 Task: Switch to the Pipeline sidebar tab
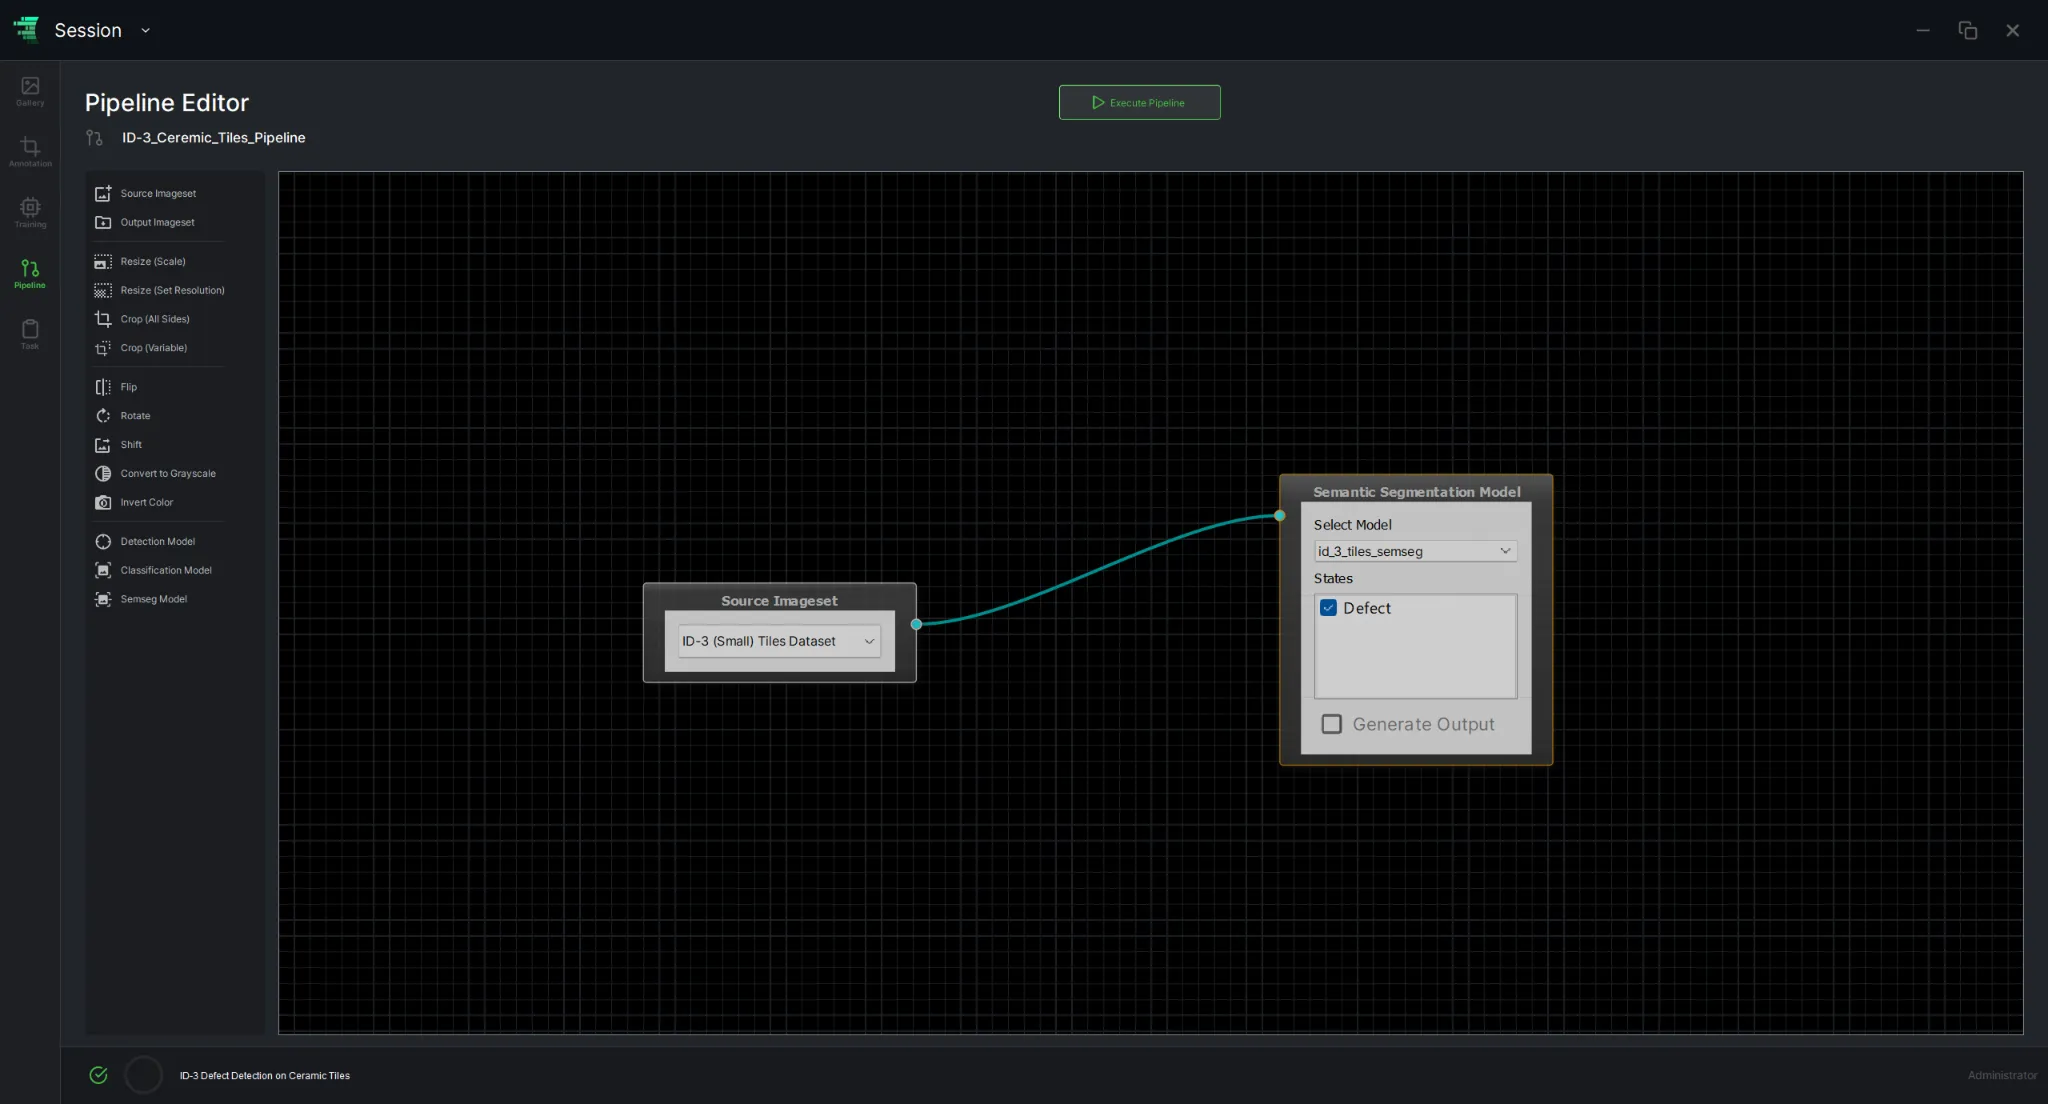[30, 273]
